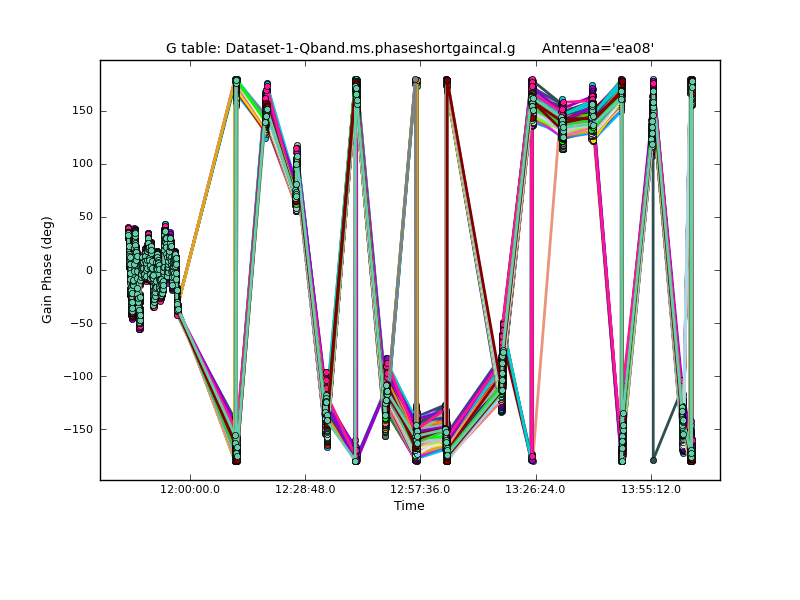Select the 12:28:48.0 time tick label
This screenshot has height=600, width=800.
[305, 489]
